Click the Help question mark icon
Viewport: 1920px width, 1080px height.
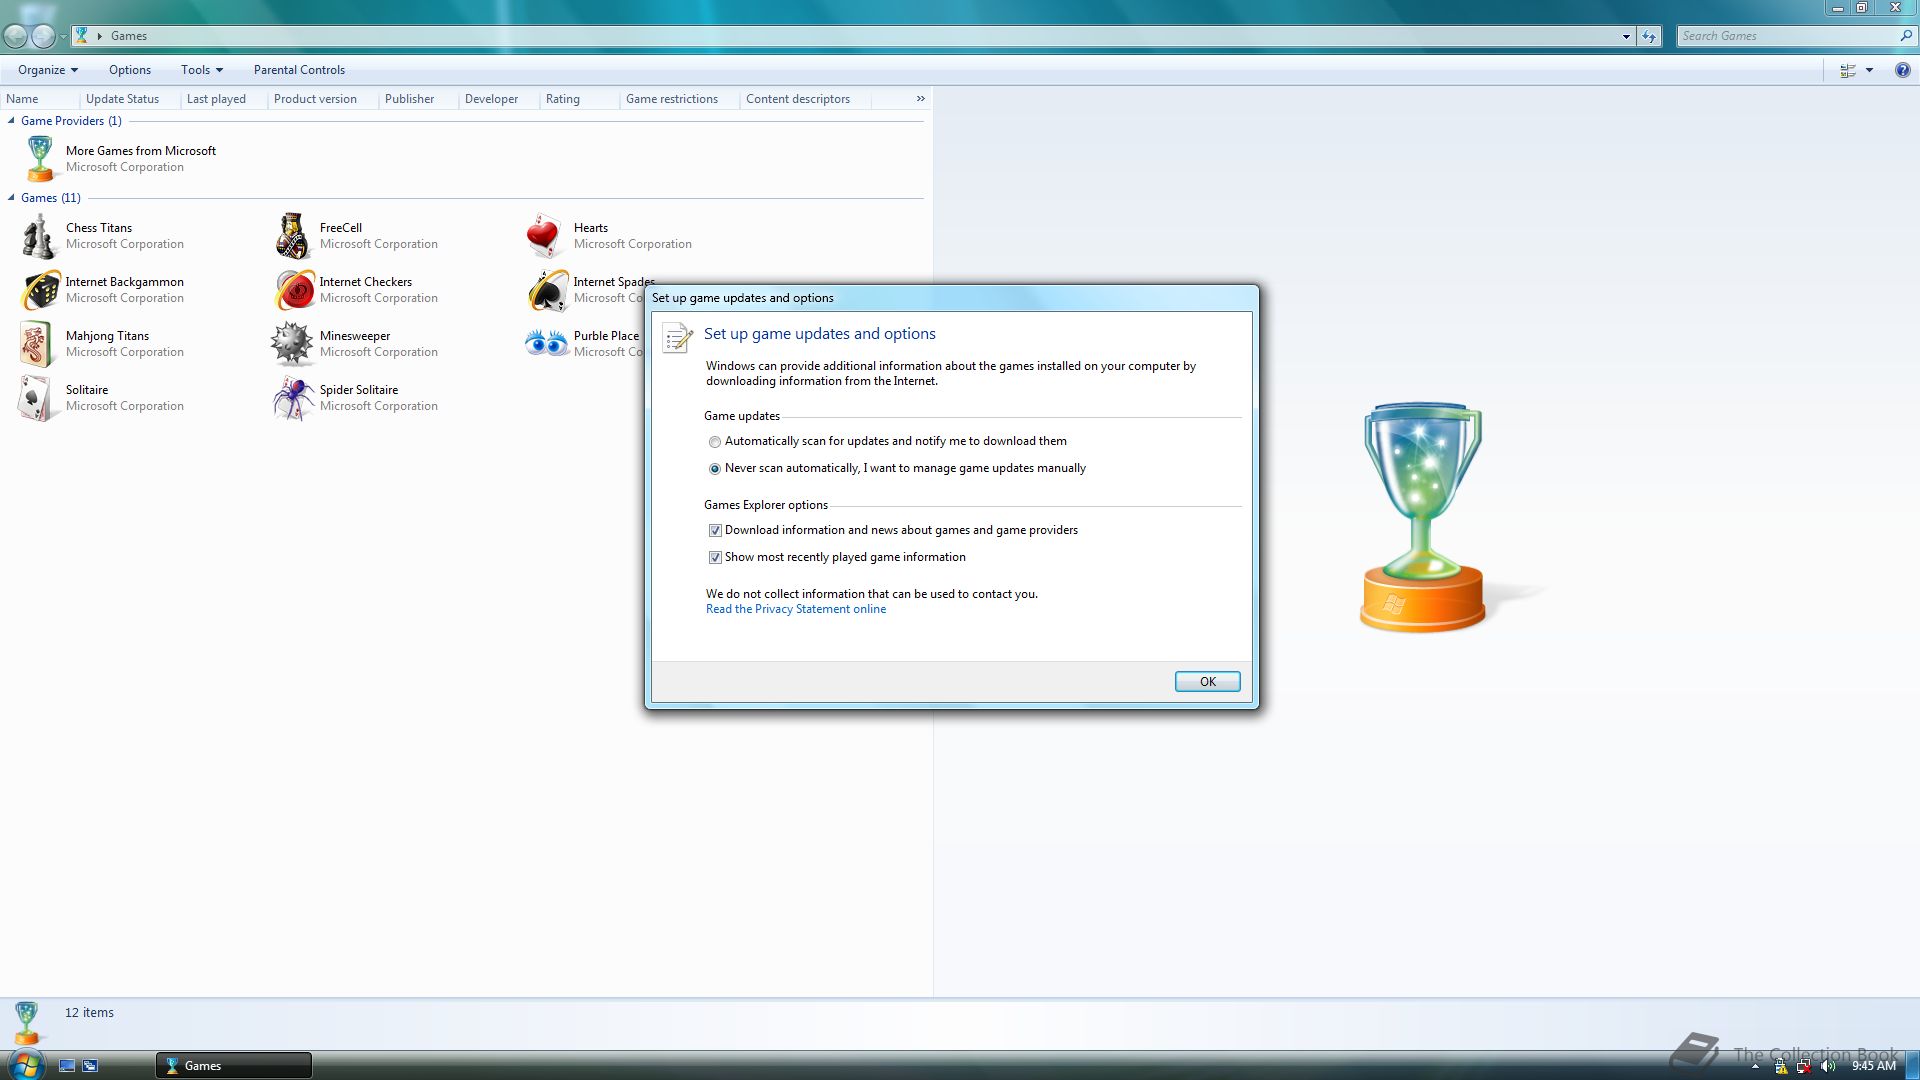point(1902,70)
